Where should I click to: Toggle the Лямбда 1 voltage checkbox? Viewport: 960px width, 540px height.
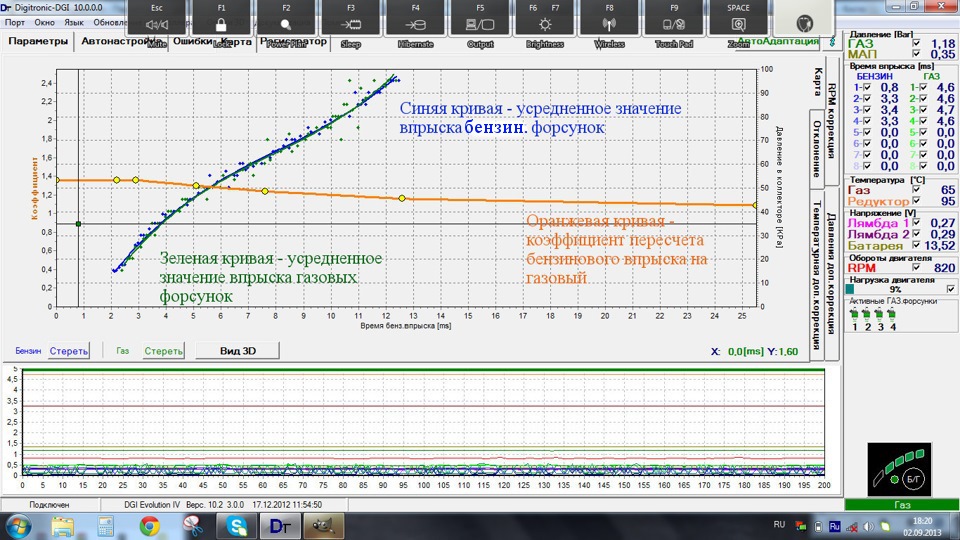(x=917, y=223)
